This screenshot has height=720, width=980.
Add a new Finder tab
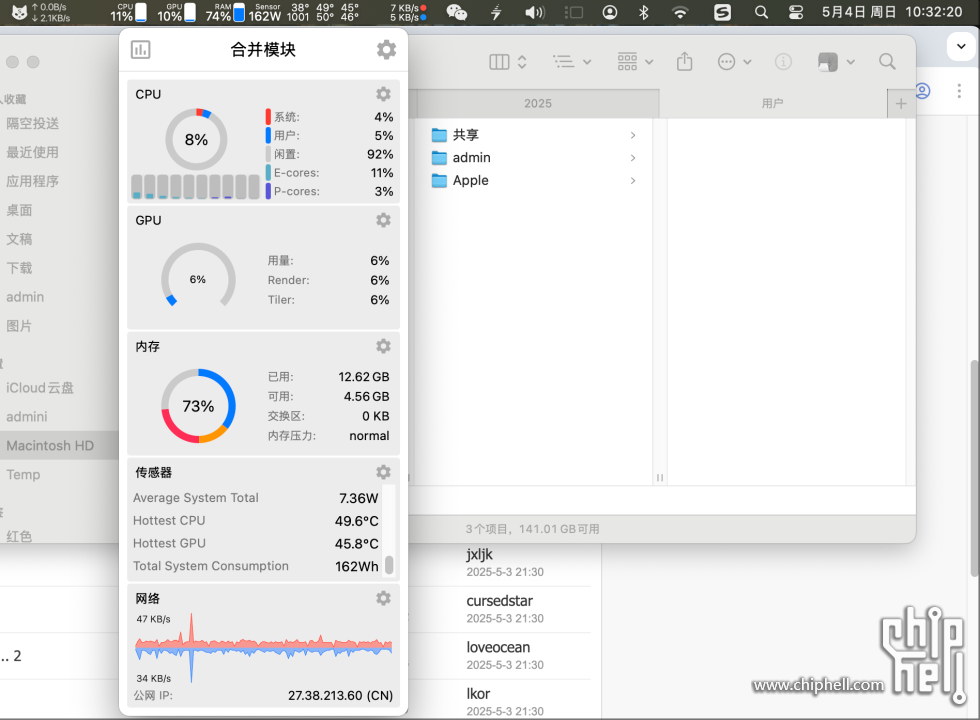tap(901, 104)
